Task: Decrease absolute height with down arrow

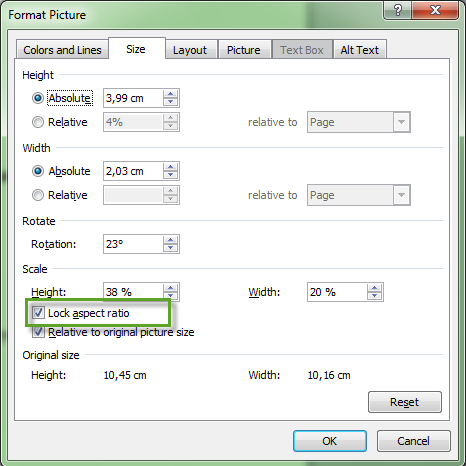Action: (171, 102)
